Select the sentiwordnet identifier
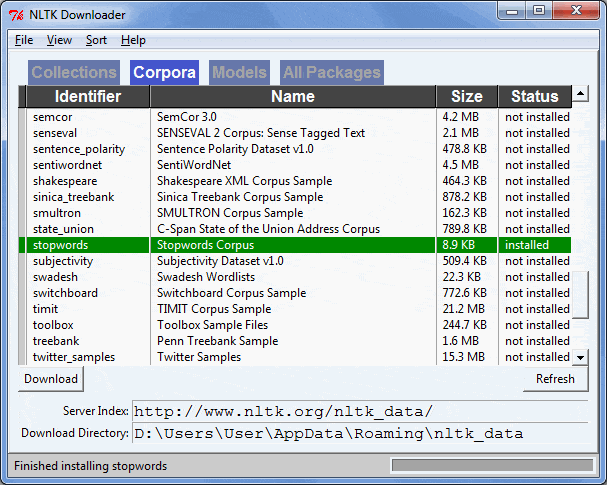The width and height of the screenshot is (607, 485). 67,165
